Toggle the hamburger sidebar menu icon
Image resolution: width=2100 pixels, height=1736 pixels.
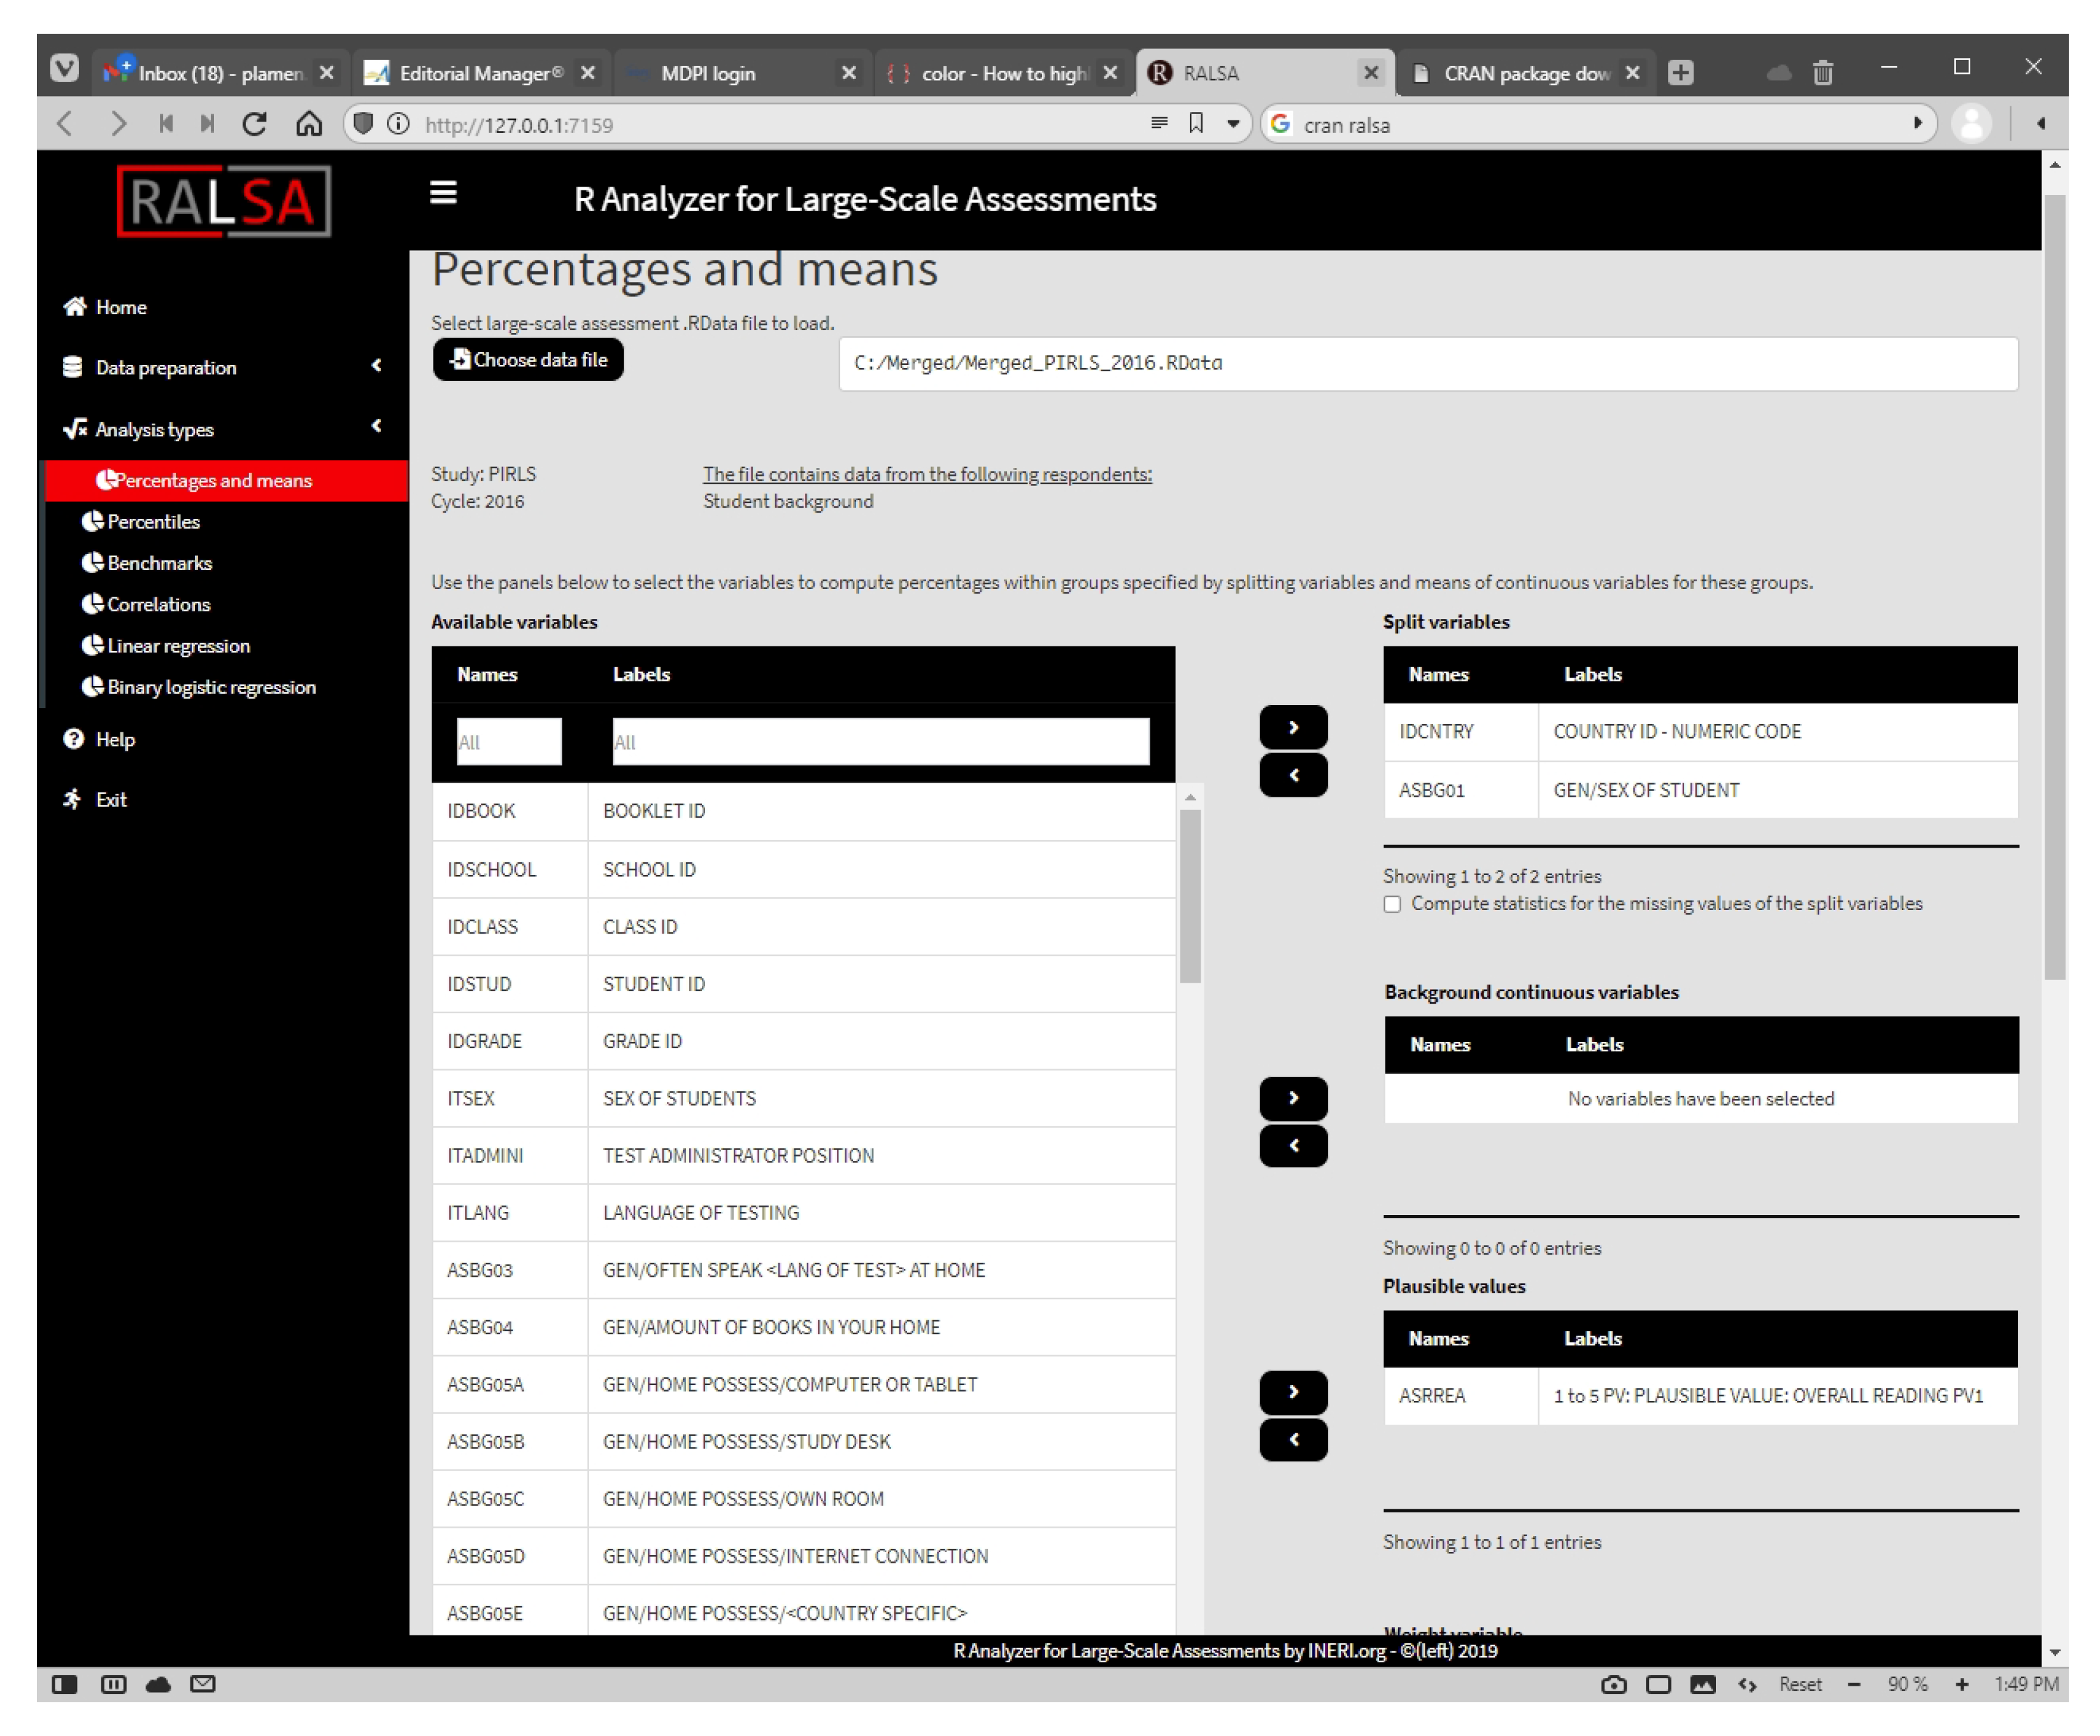pyautogui.click(x=443, y=193)
